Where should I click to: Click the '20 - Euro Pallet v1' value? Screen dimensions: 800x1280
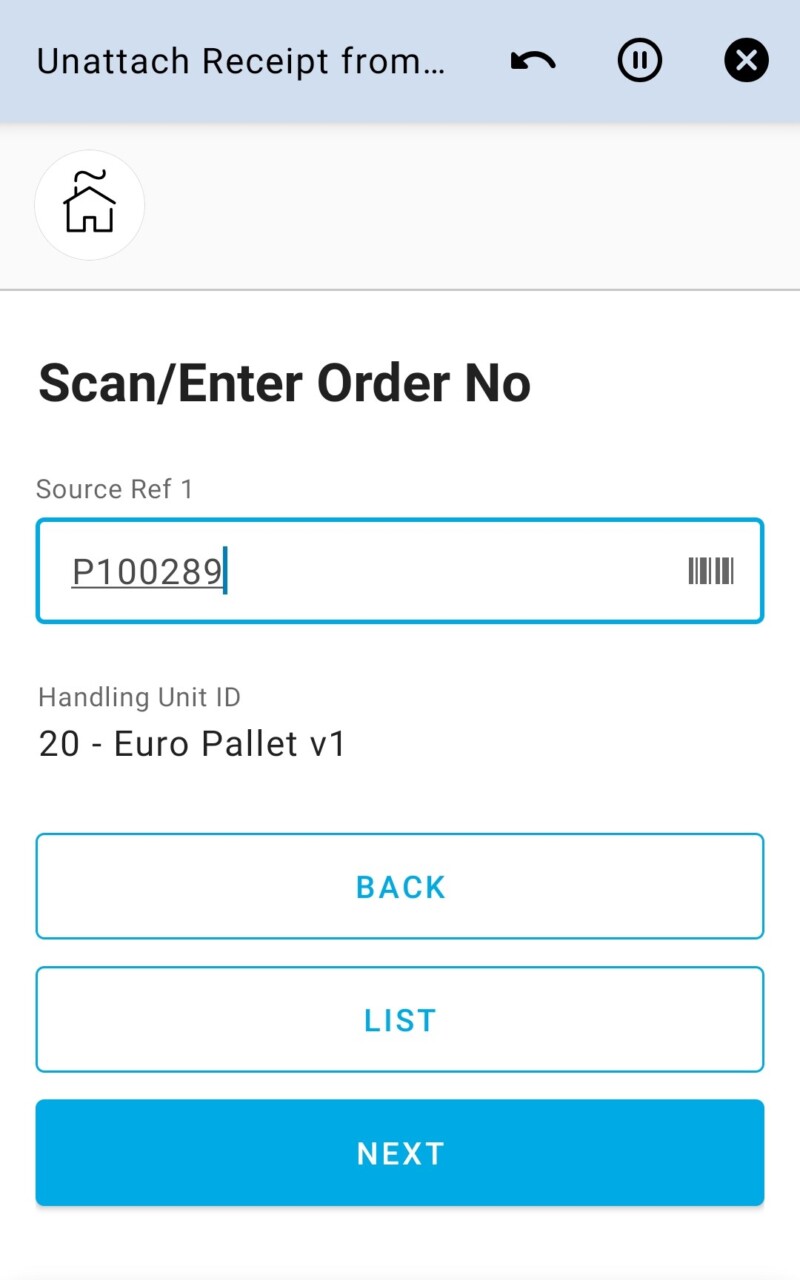coord(192,744)
